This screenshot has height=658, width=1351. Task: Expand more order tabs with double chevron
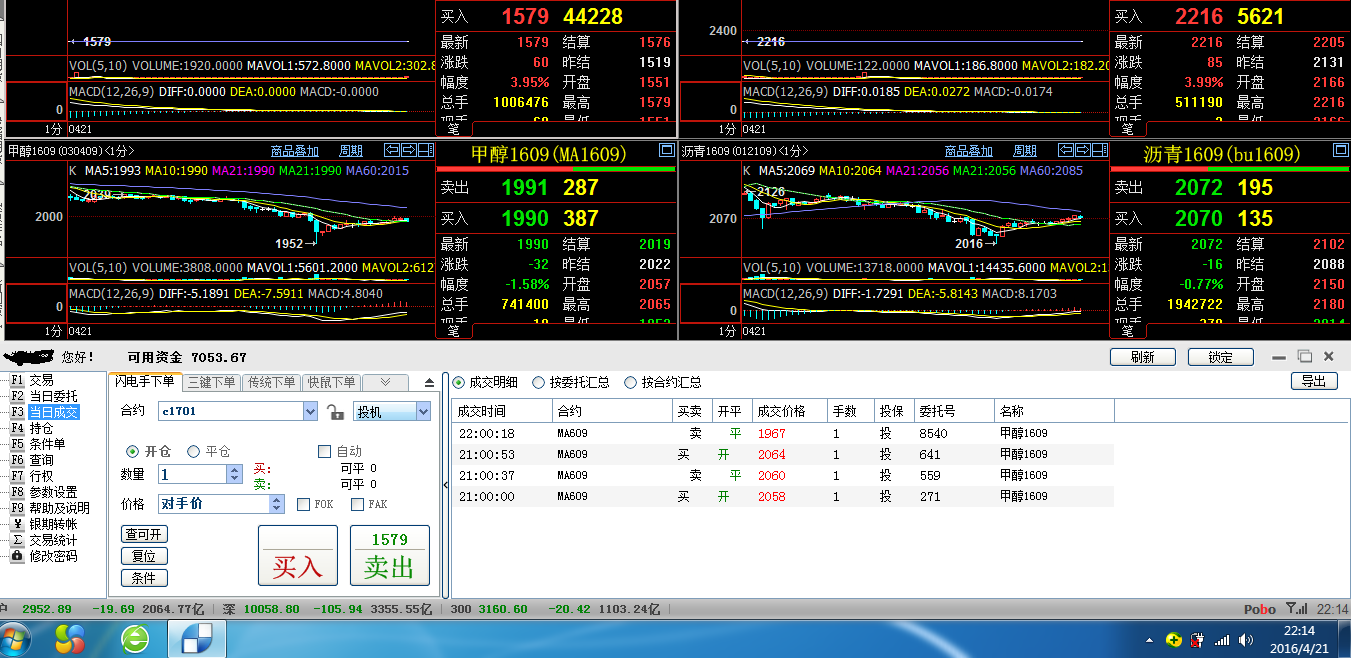pos(386,383)
